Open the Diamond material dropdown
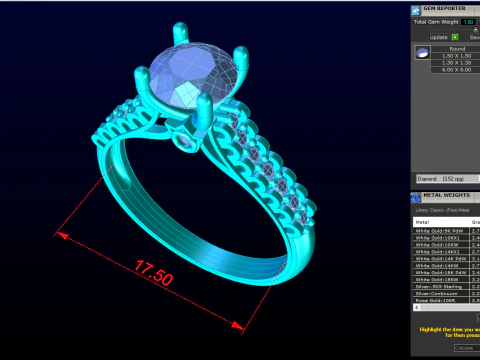This screenshot has height=360, width=480. [x=448, y=179]
